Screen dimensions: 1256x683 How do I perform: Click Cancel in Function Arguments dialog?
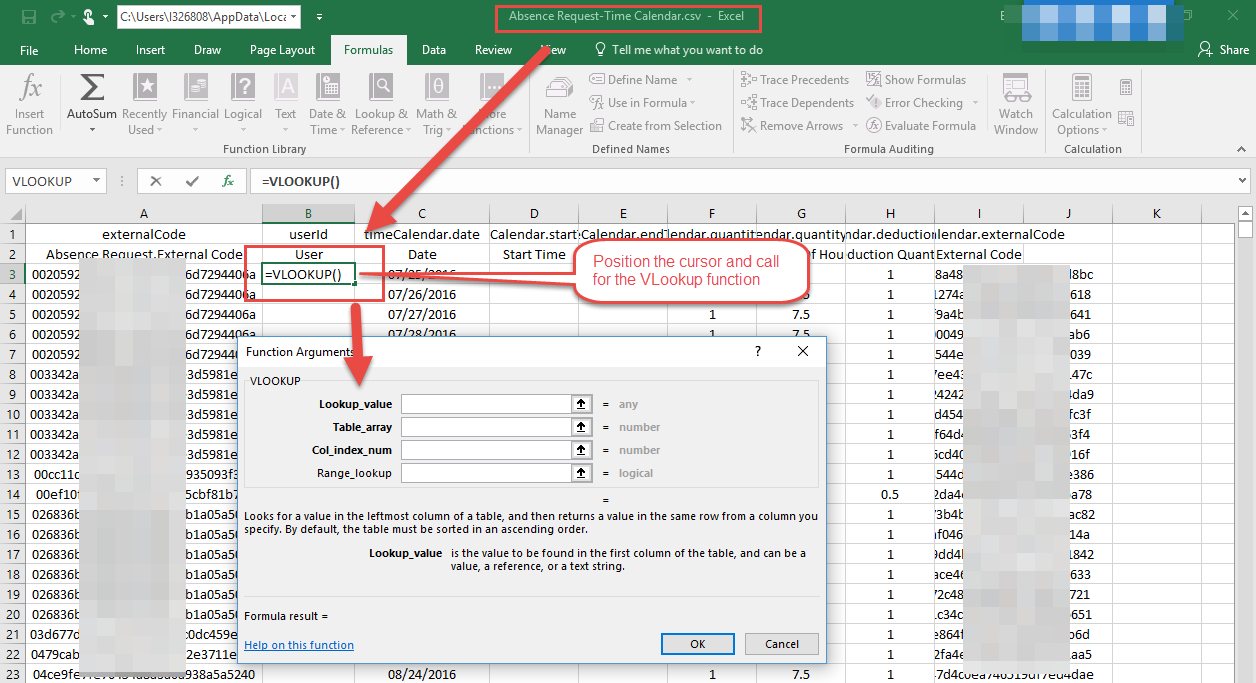(781, 644)
